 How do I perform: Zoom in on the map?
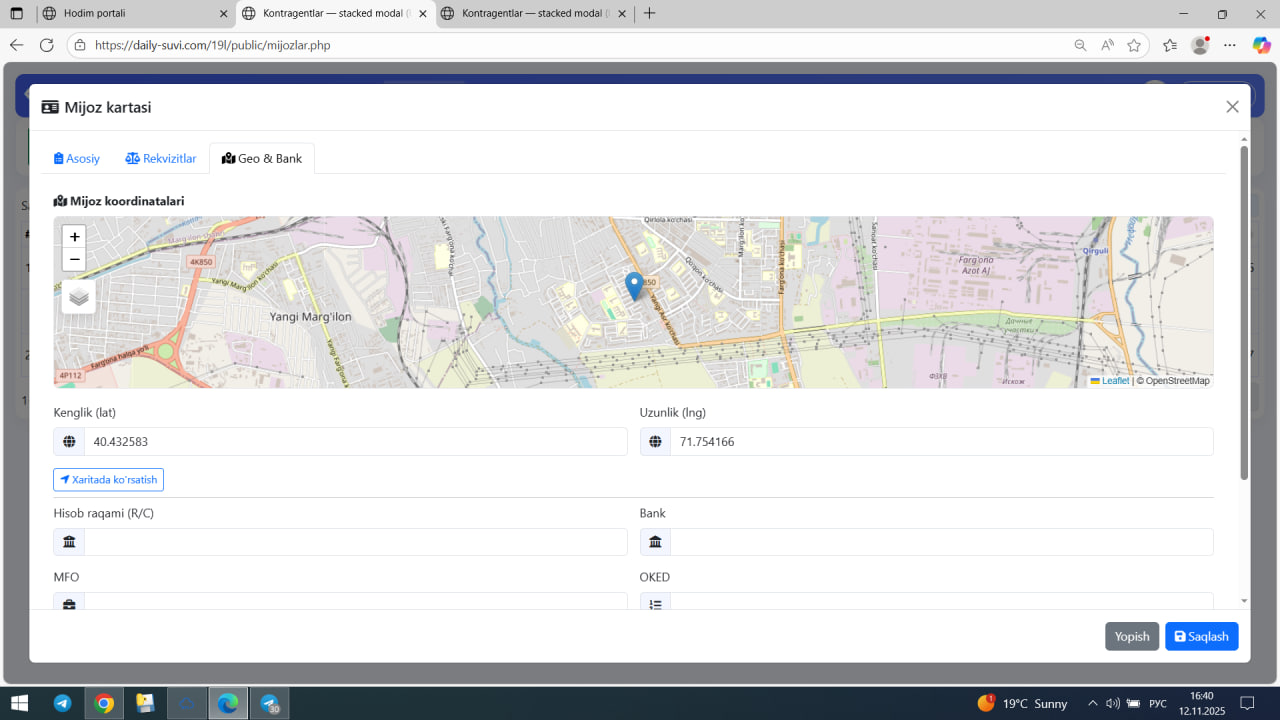click(x=74, y=237)
